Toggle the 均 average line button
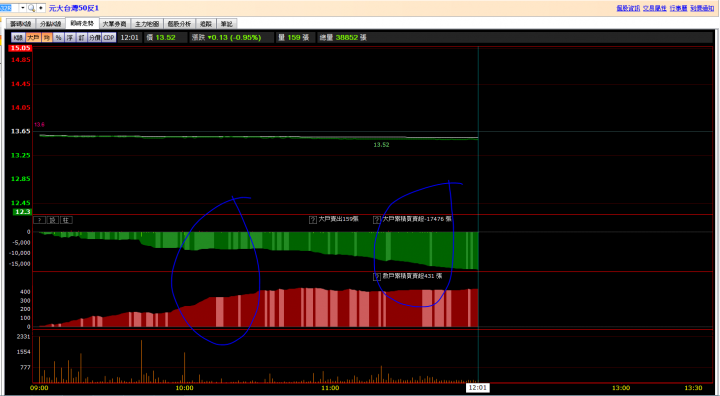Viewport: 720px width, 396px height. click(x=47, y=38)
